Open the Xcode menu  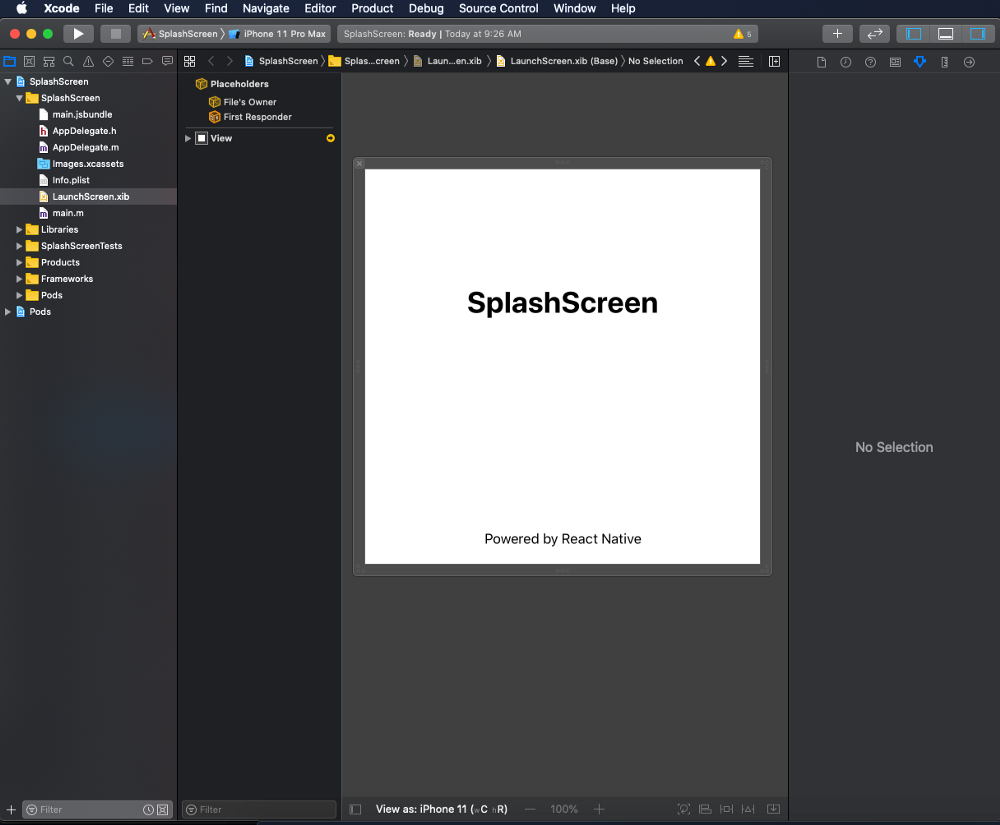(61, 8)
